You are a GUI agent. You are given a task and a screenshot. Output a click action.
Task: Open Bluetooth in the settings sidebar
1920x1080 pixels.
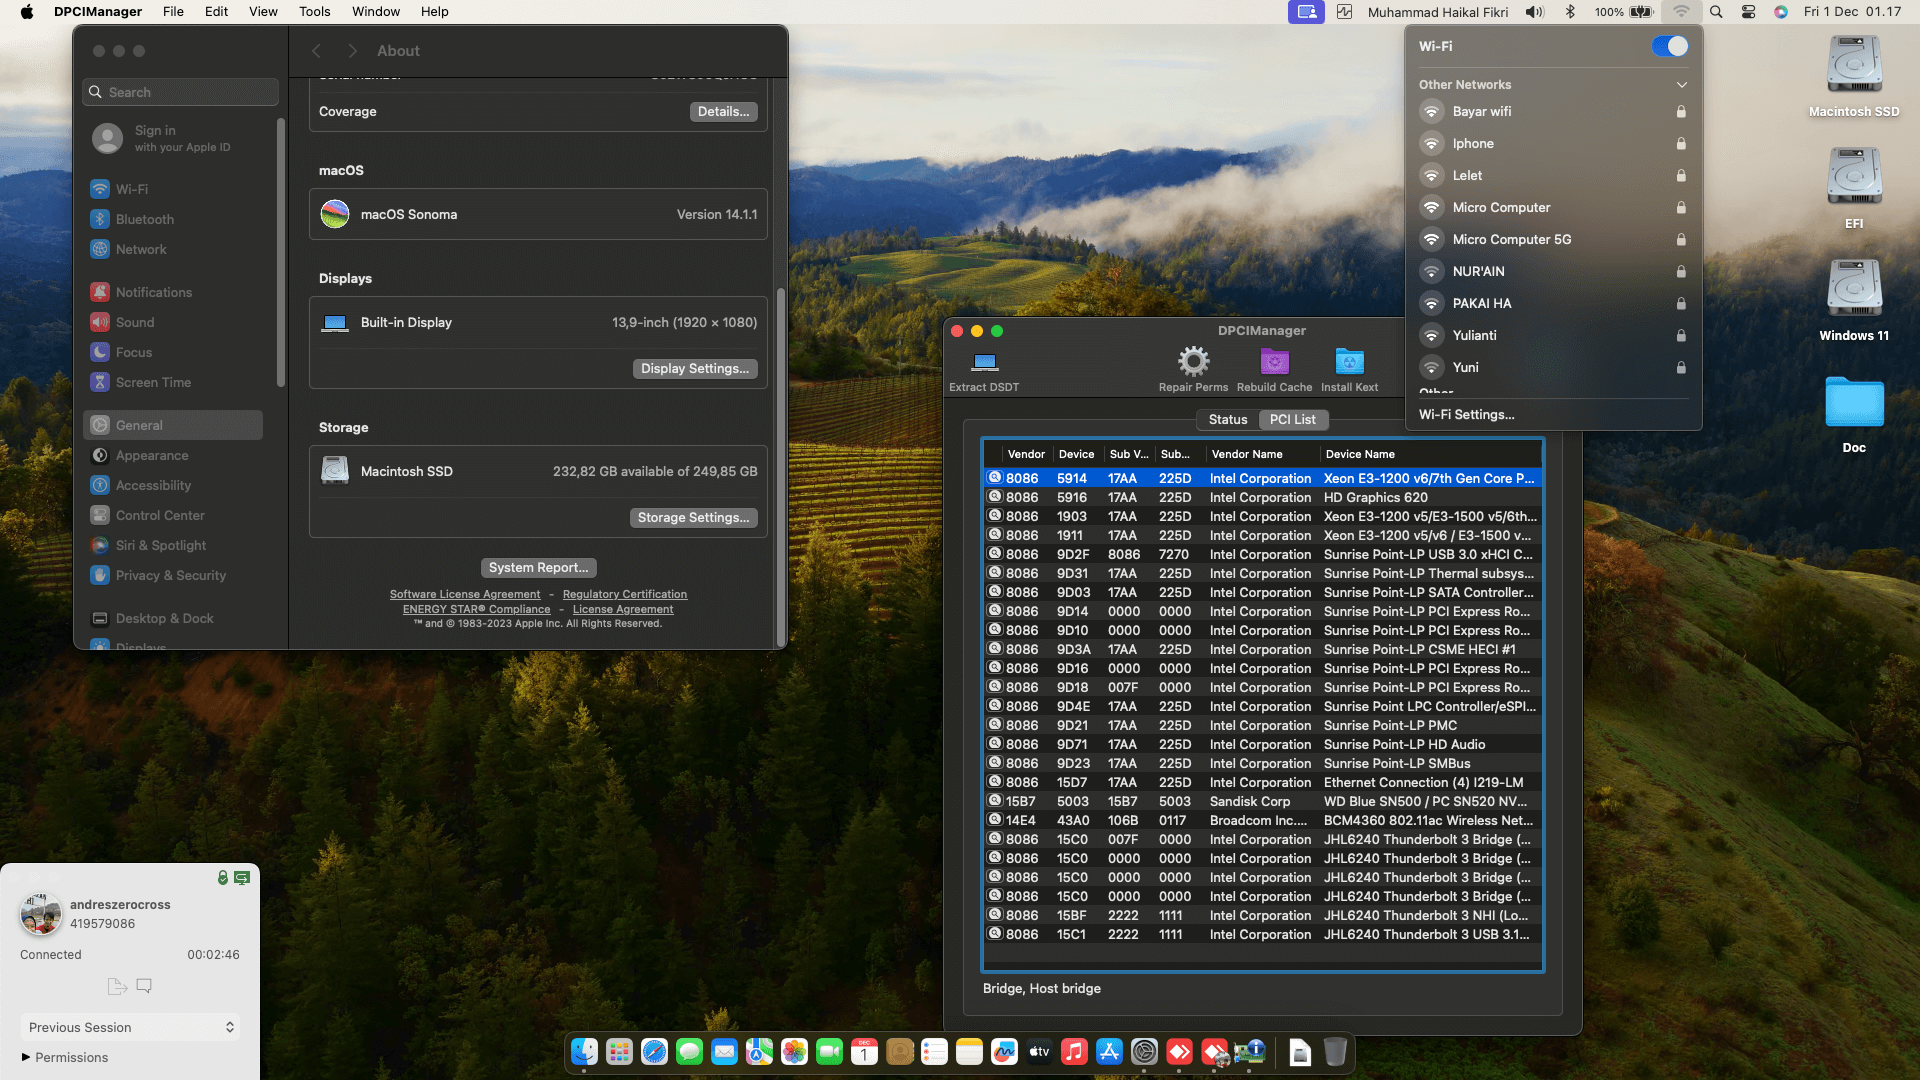click(x=144, y=219)
